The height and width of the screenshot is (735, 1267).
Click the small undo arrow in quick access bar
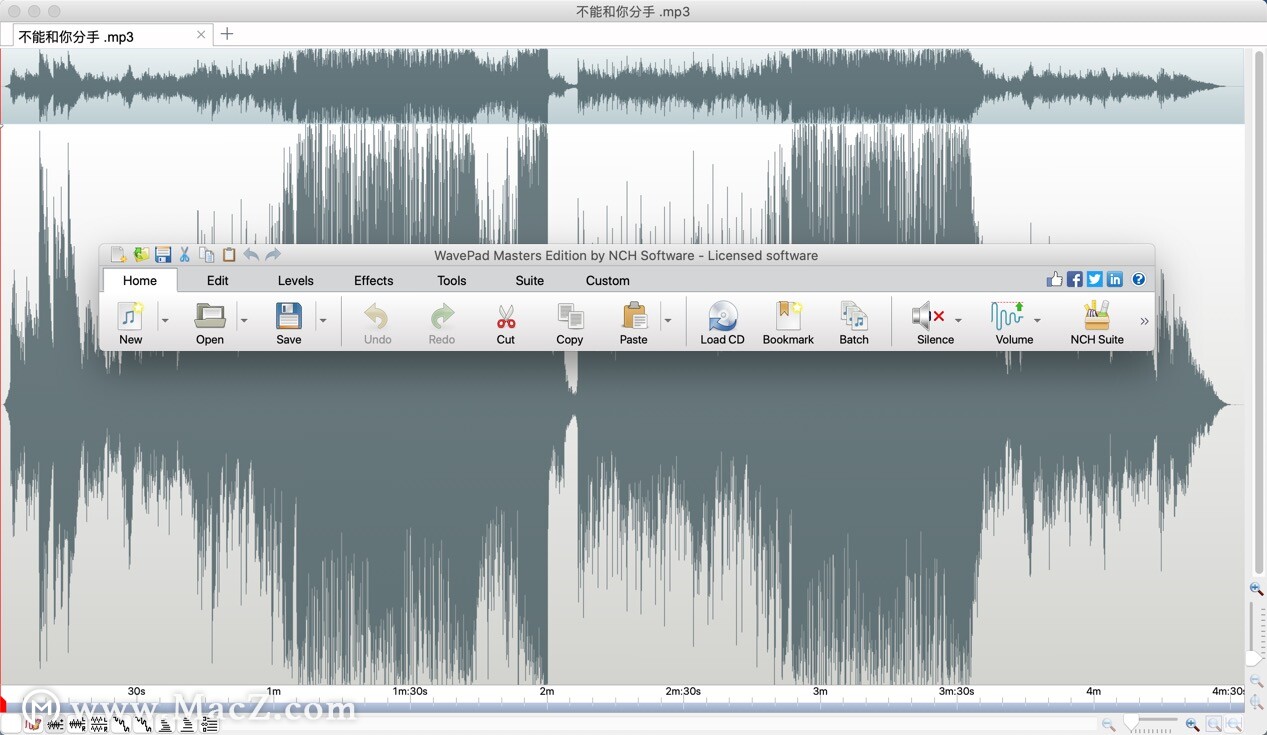tap(251, 255)
